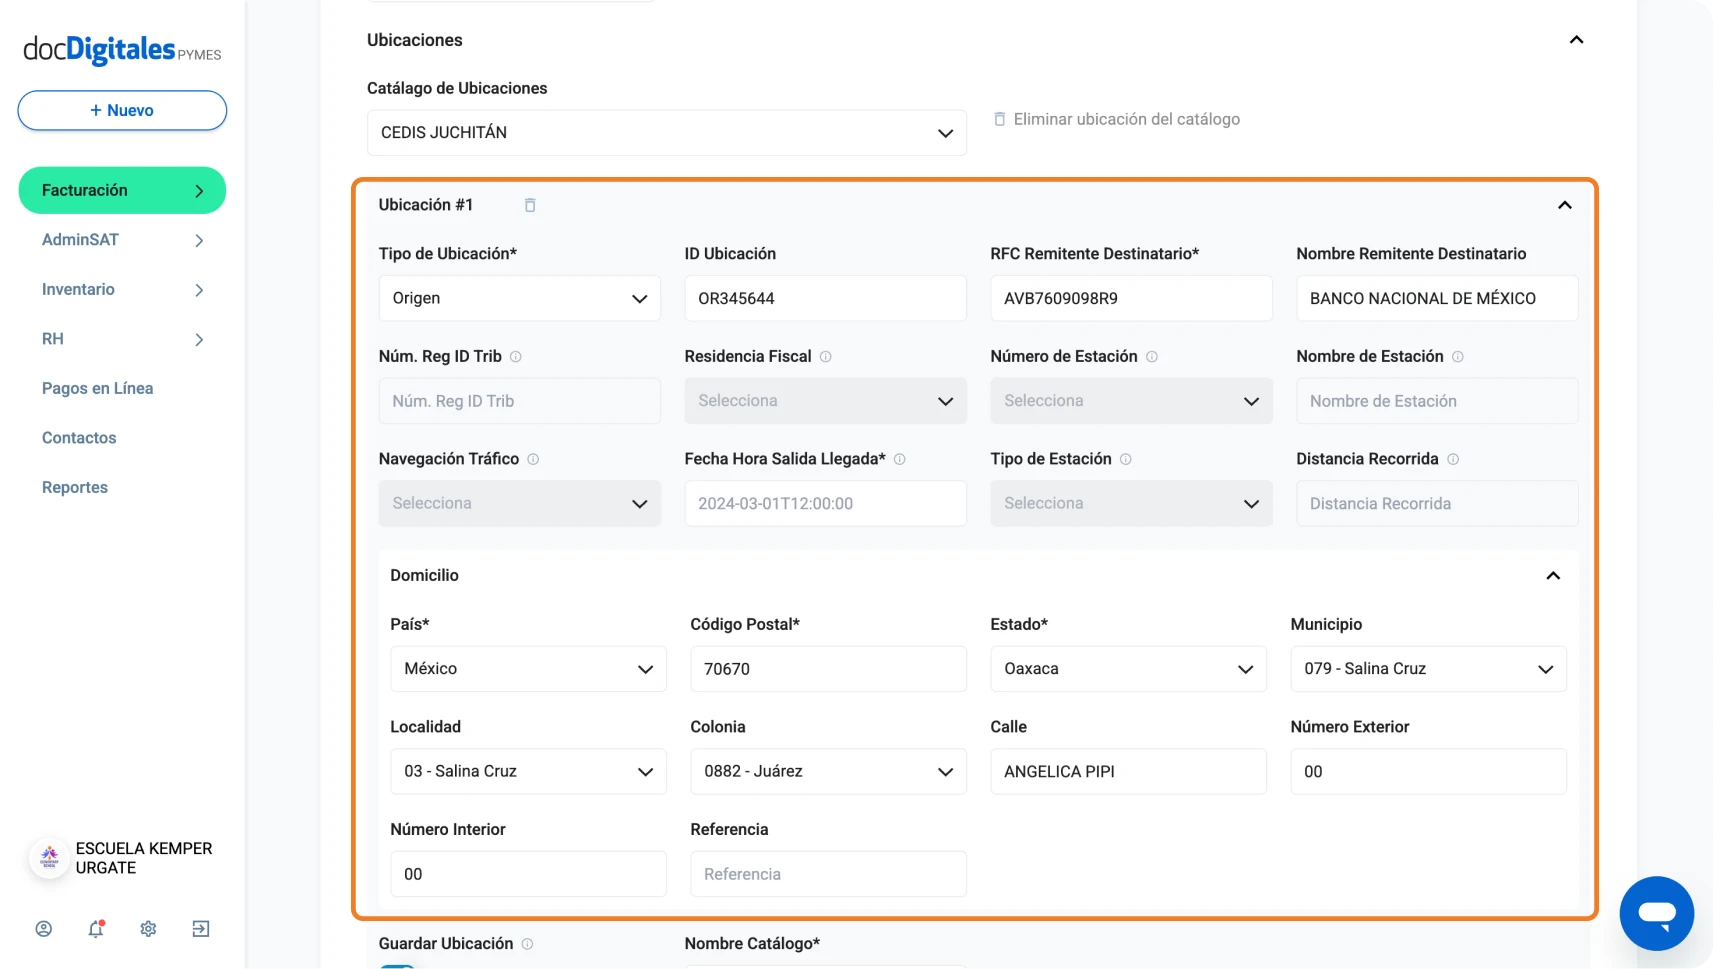Edit the Nombre Remitente Destinatario field
The image size is (1713, 969).
point(1438,298)
